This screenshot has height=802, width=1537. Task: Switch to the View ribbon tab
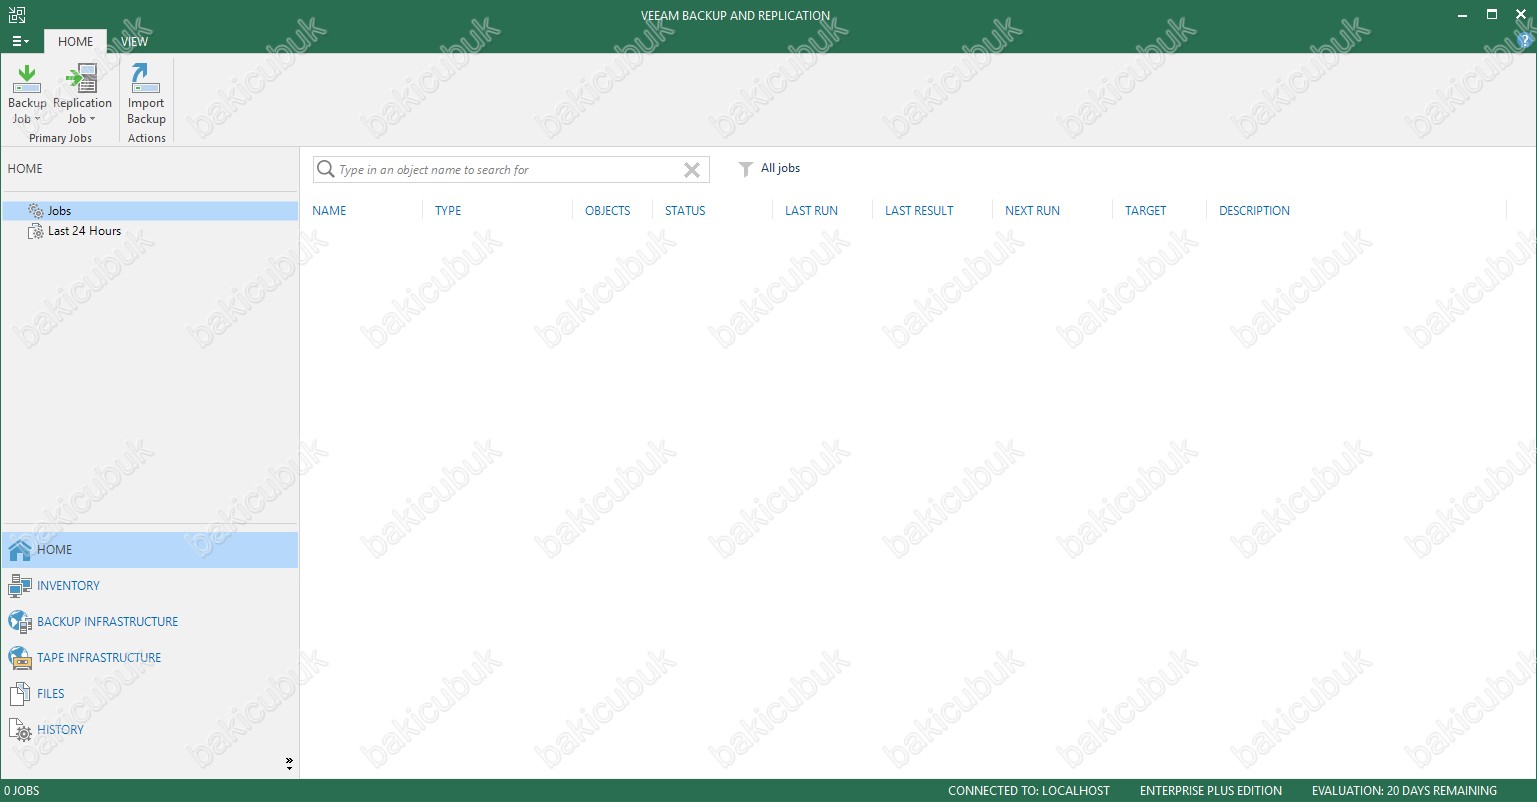click(134, 42)
